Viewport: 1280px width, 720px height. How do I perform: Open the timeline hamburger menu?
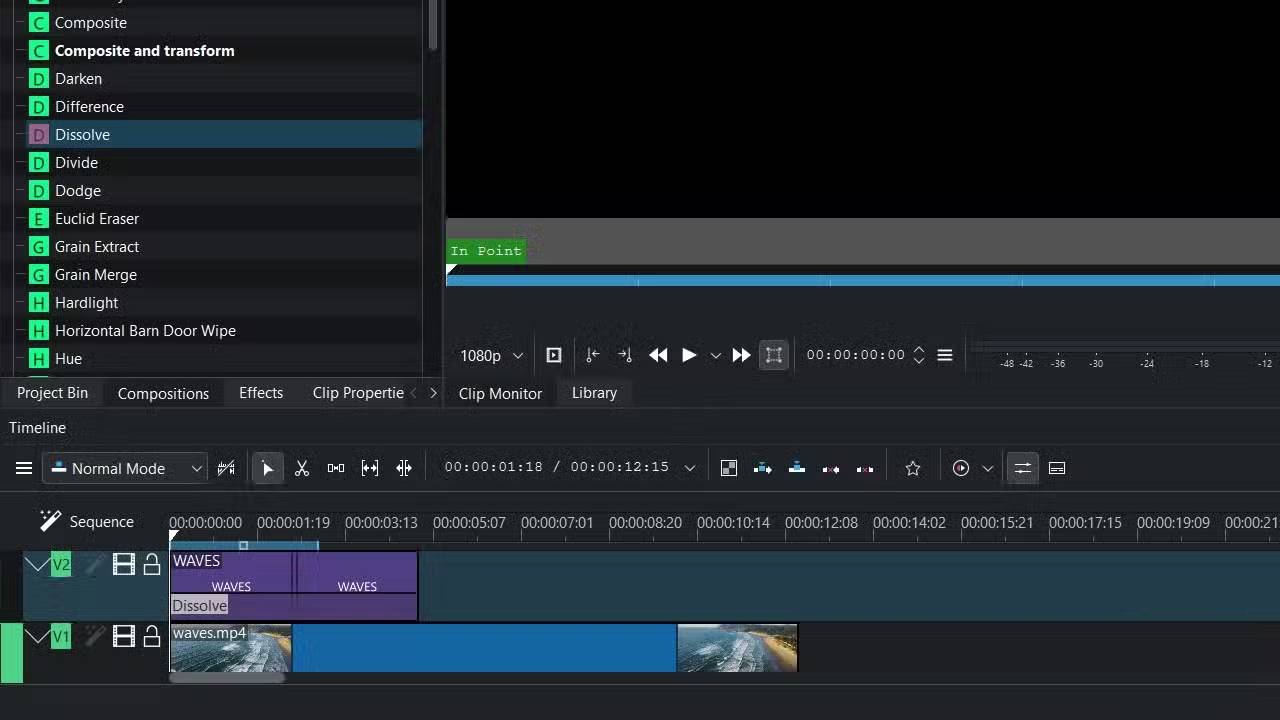tap(24, 468)
